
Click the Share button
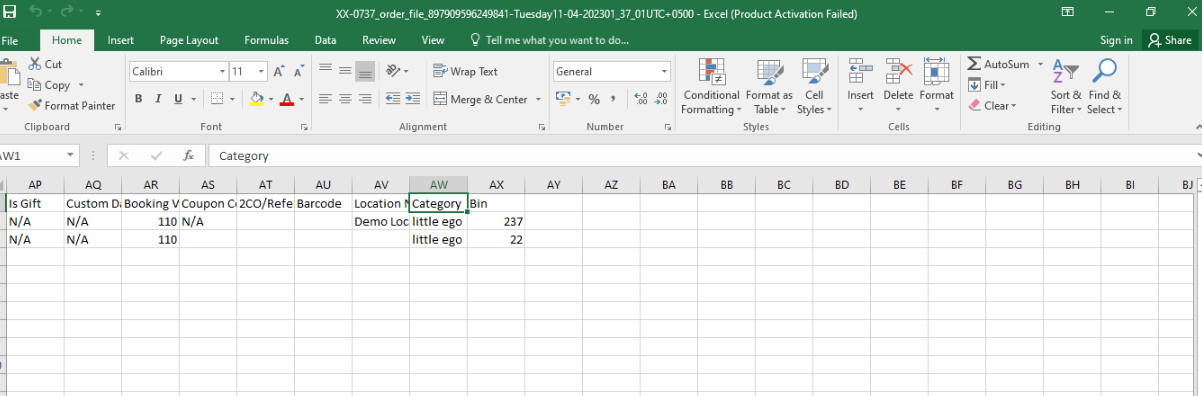pos(1170,40)
